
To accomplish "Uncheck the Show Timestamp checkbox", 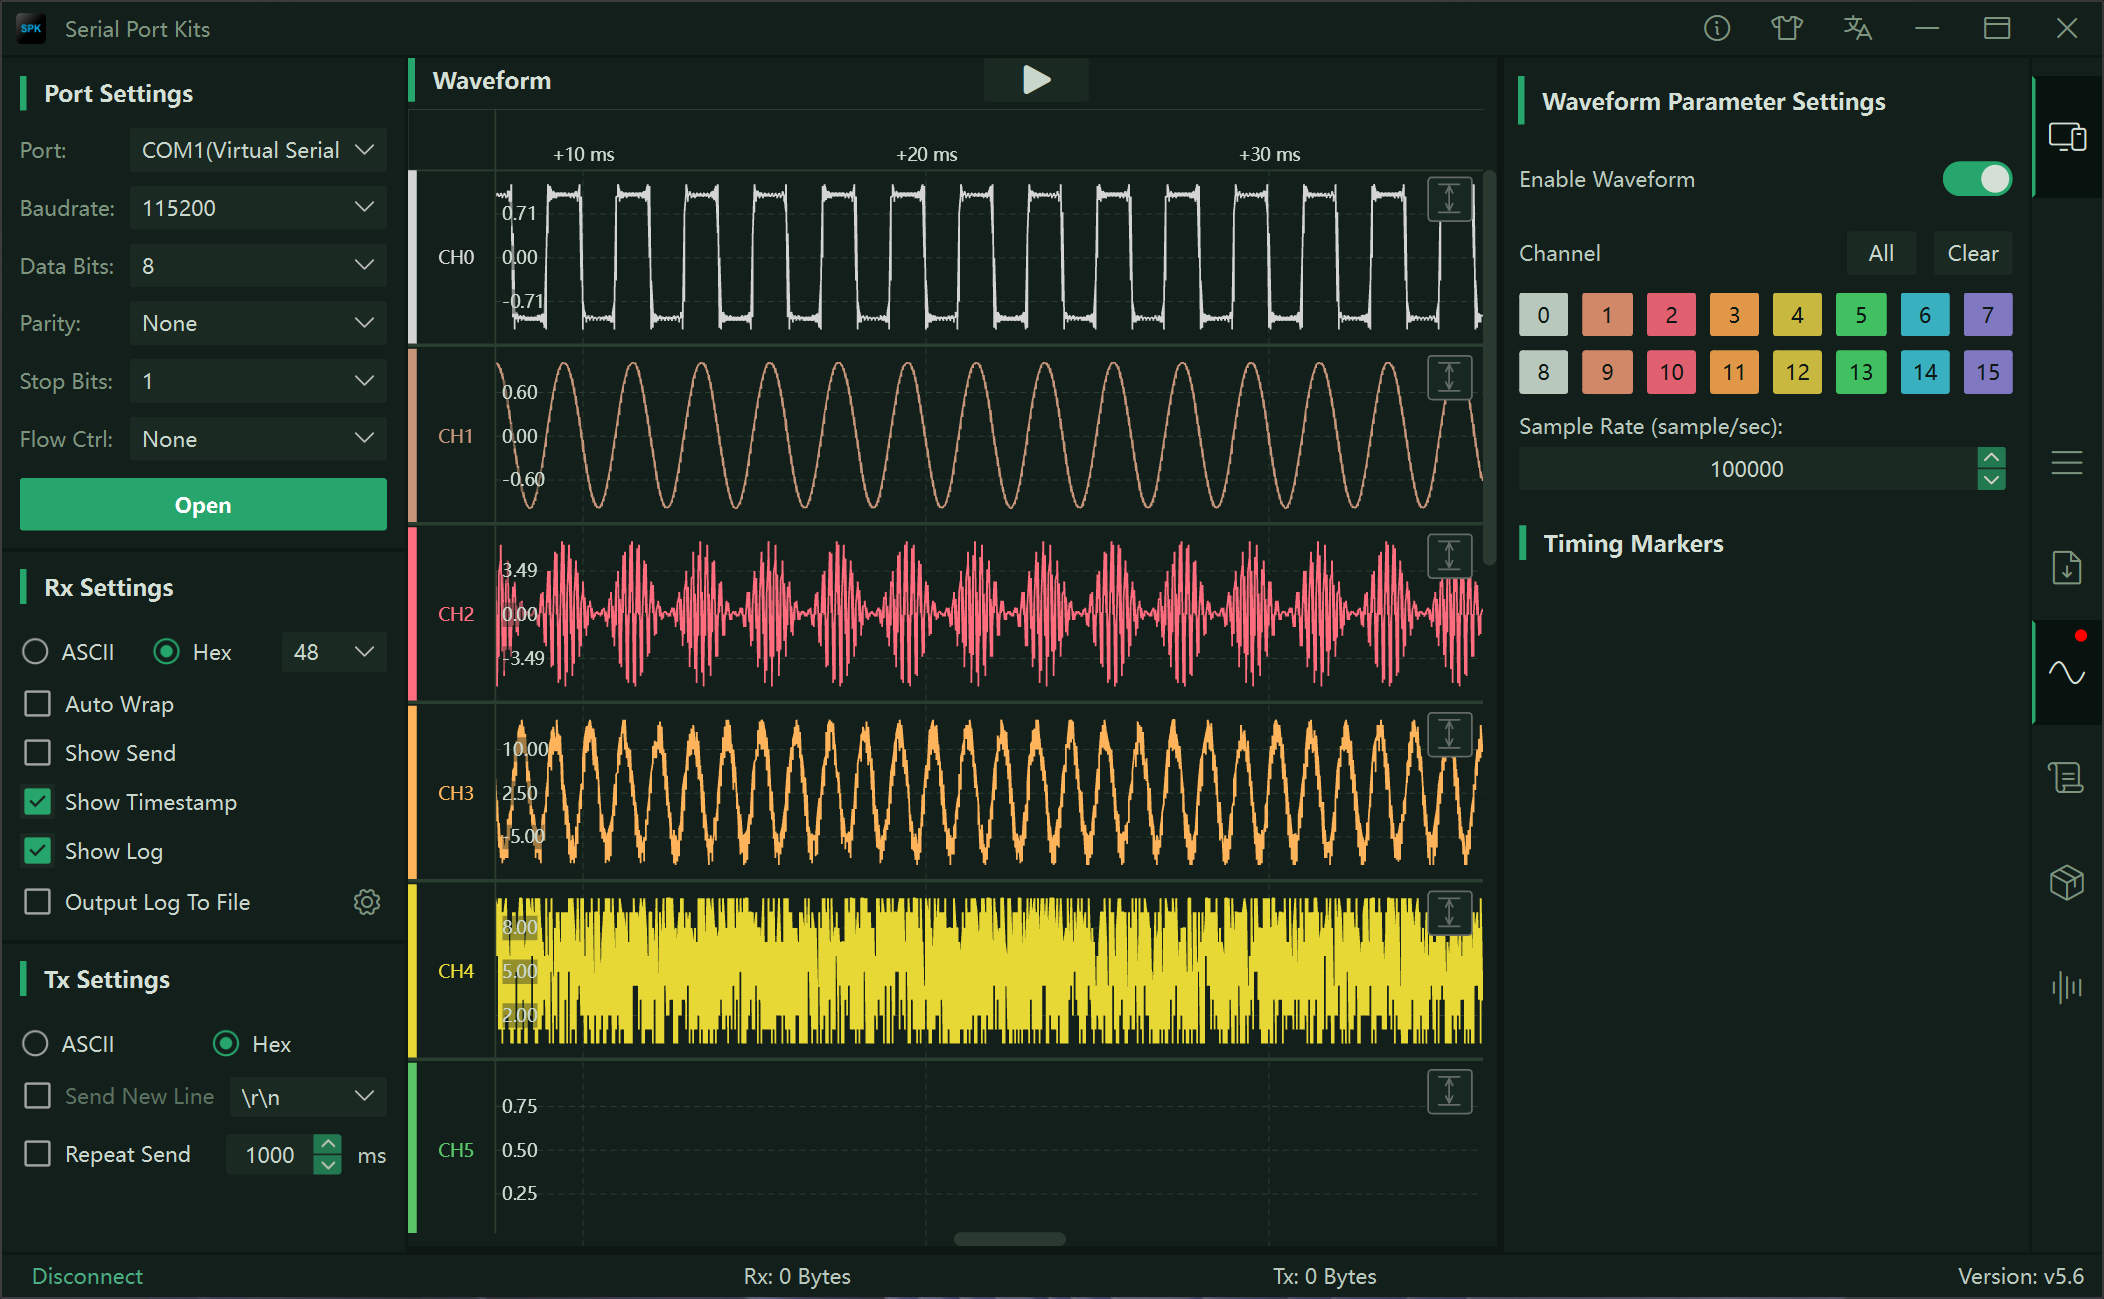I will (37, 802).
